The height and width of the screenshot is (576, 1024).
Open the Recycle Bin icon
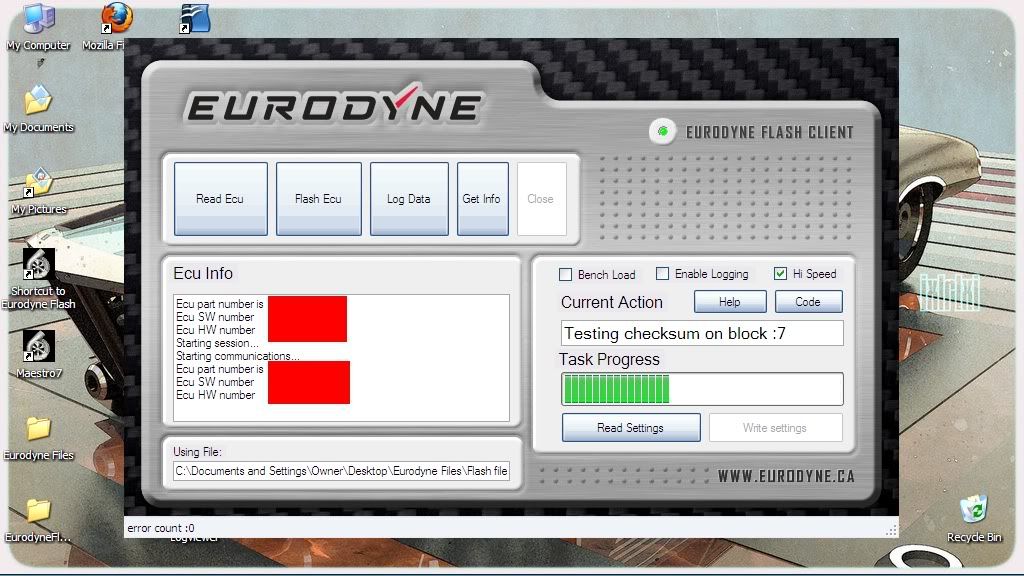point(974,509)
